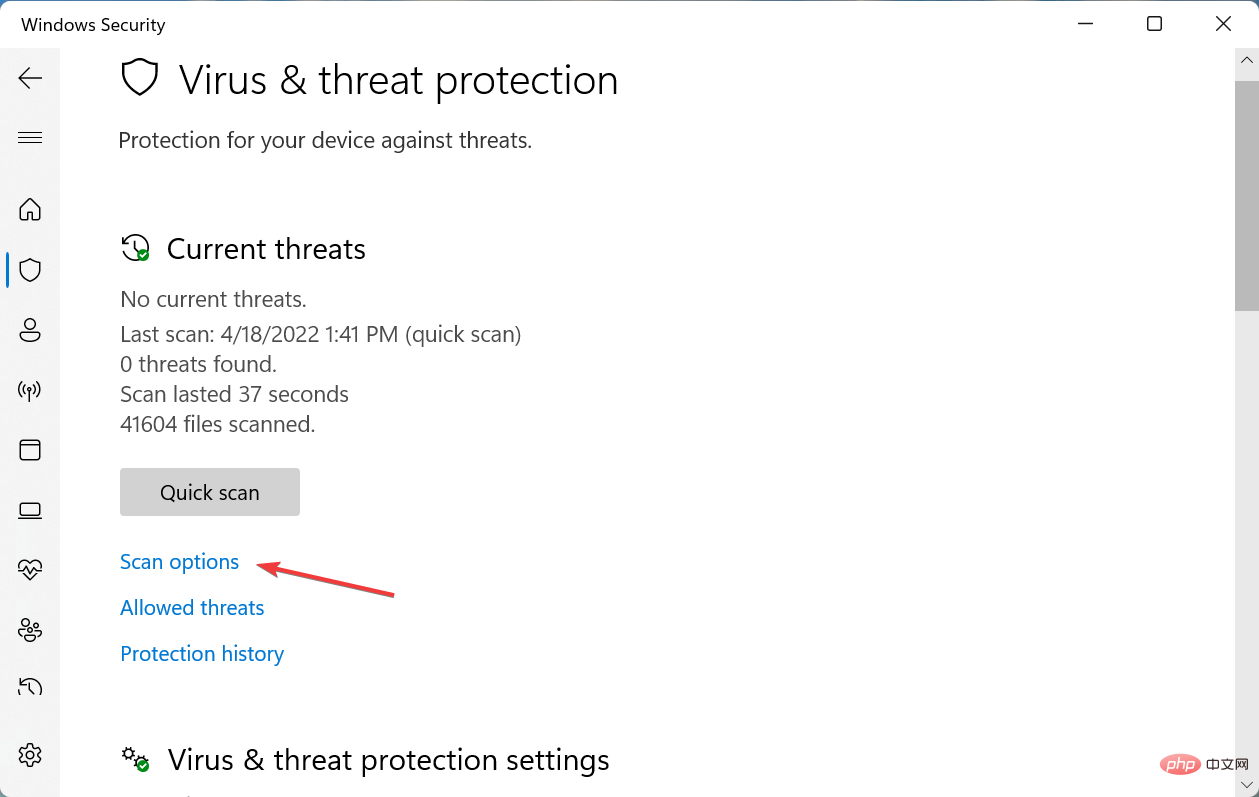Click the scrollbar down arrow
The width and height of the screenshot is (1259, 797).
[1246, 786]
